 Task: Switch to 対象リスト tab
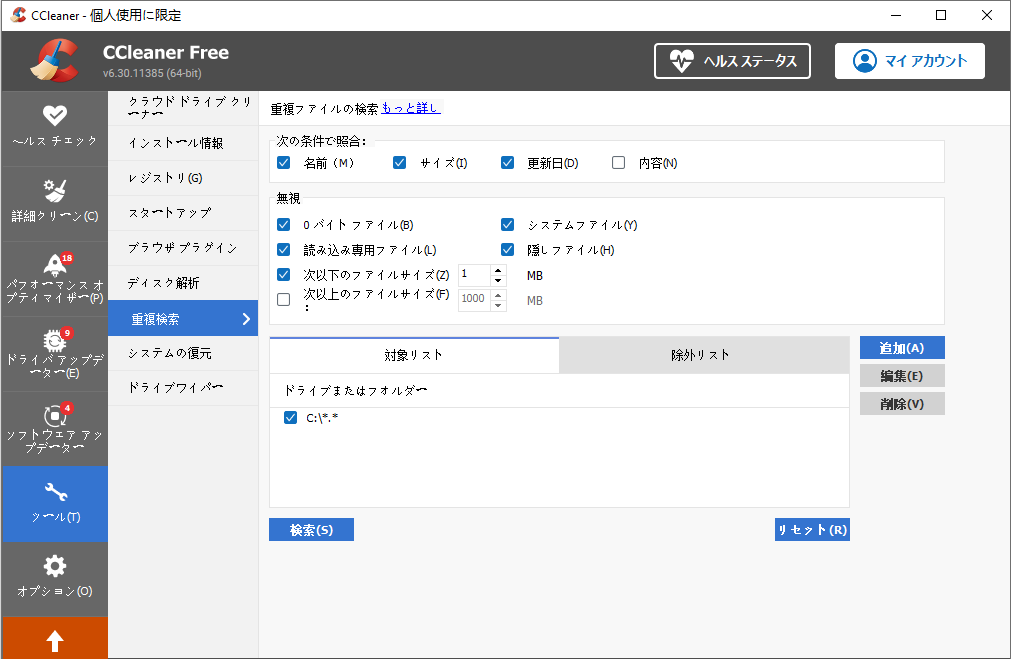coord(414,355)
